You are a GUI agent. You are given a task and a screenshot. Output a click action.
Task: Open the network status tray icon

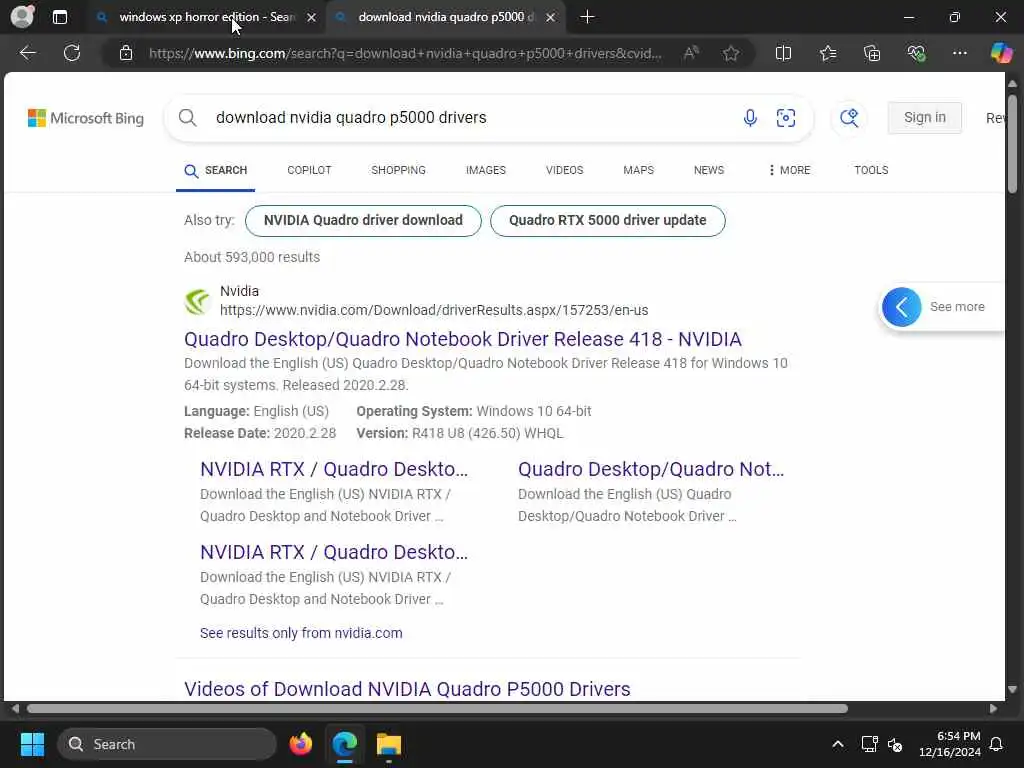pyautogui.click(x=869, y=744)
